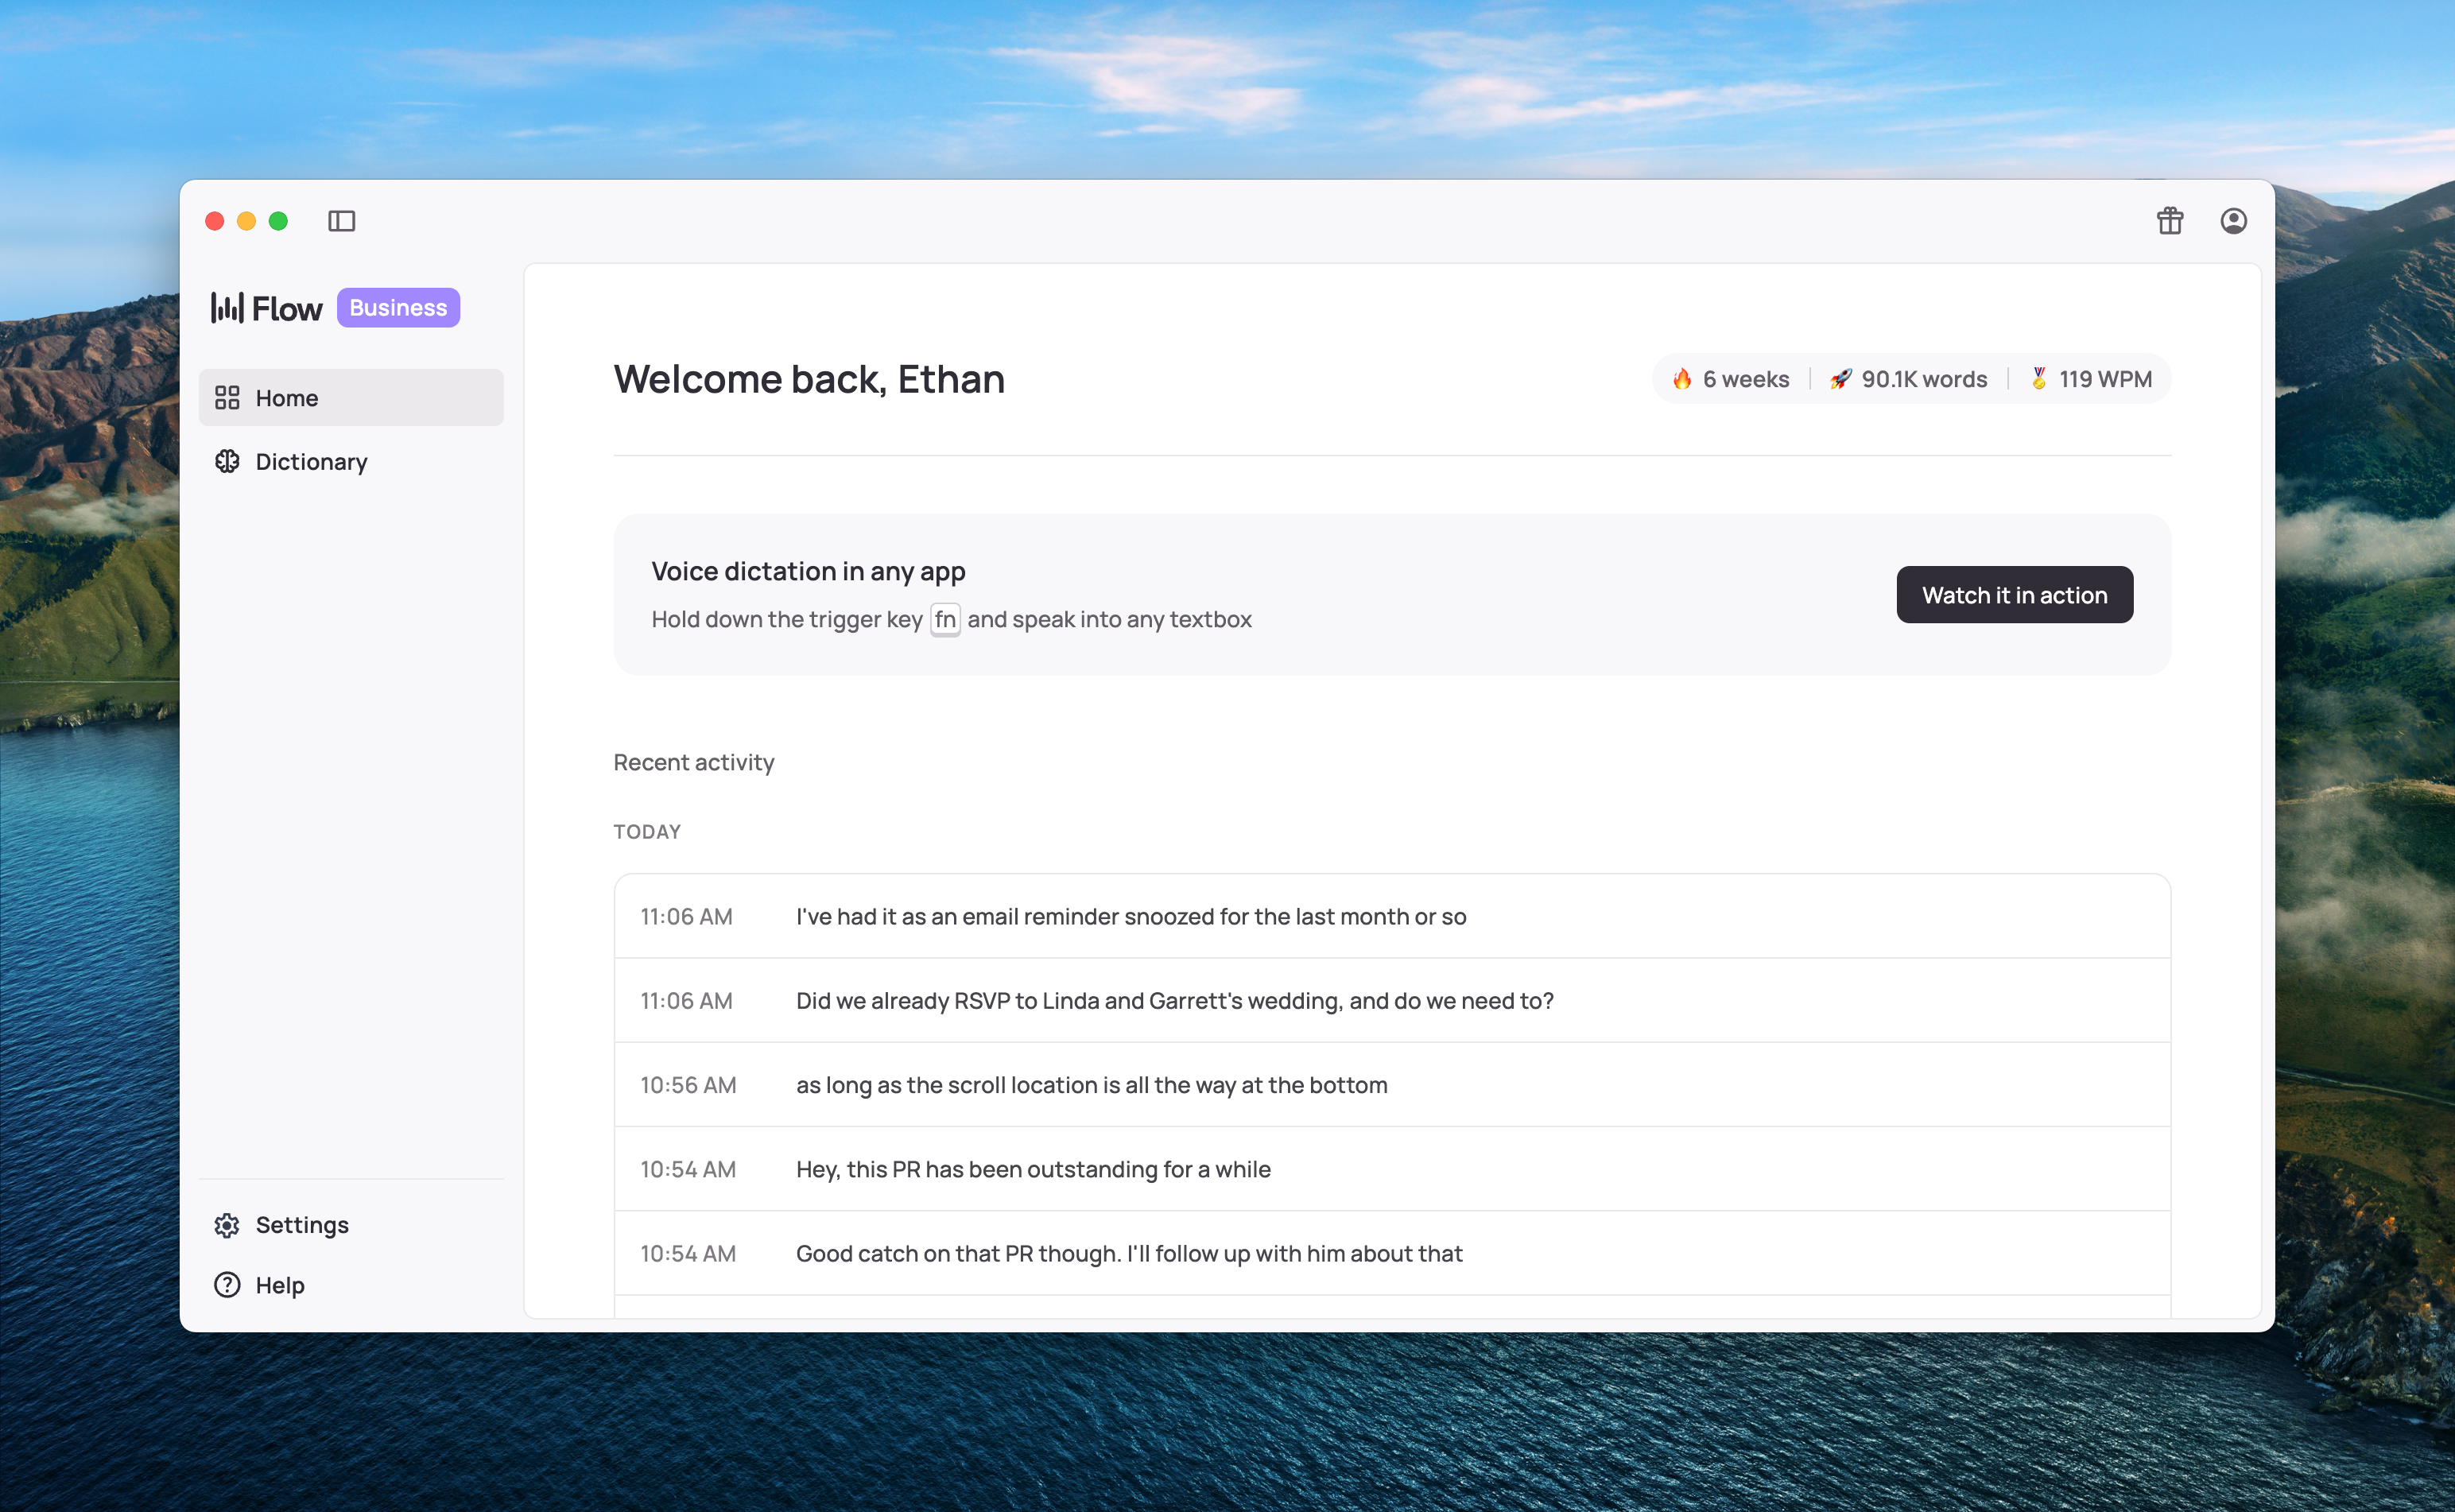Click the fire streak icon
Image resolution: width=2455 pixels, height=1512 pixels.
coord(1682,379)
